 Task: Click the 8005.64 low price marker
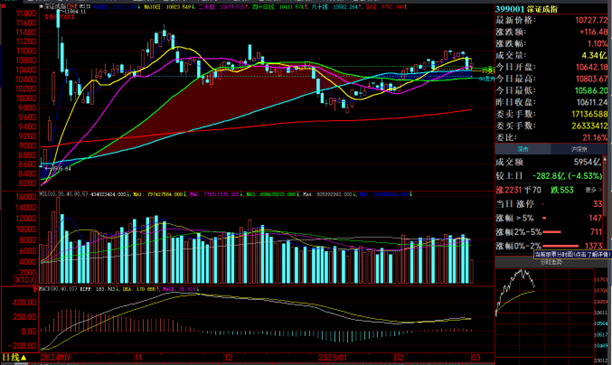[59, 169]
